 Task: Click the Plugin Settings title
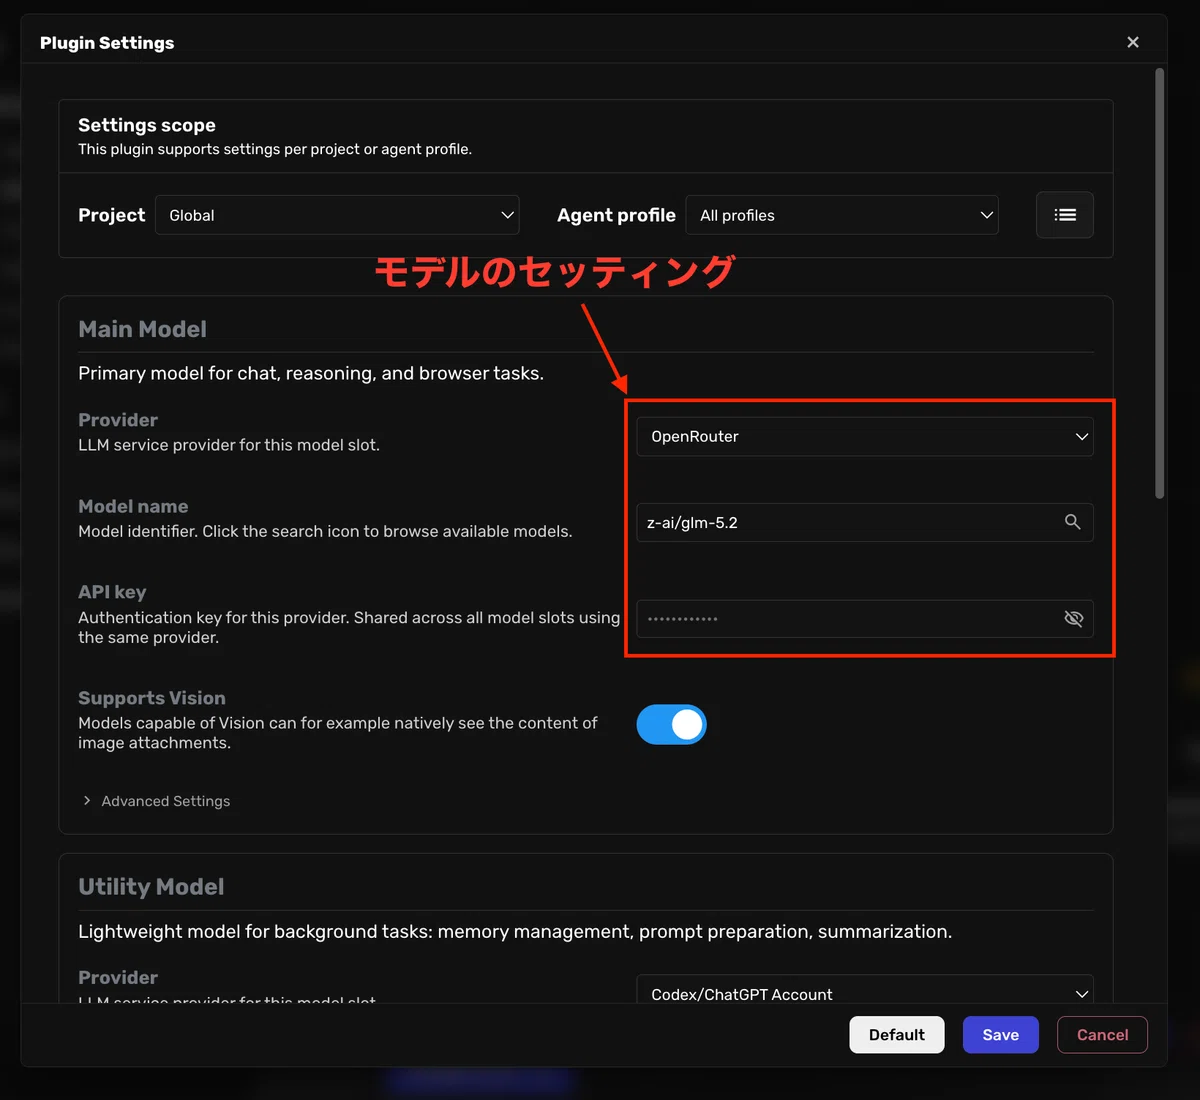click(x=107, y=43)
